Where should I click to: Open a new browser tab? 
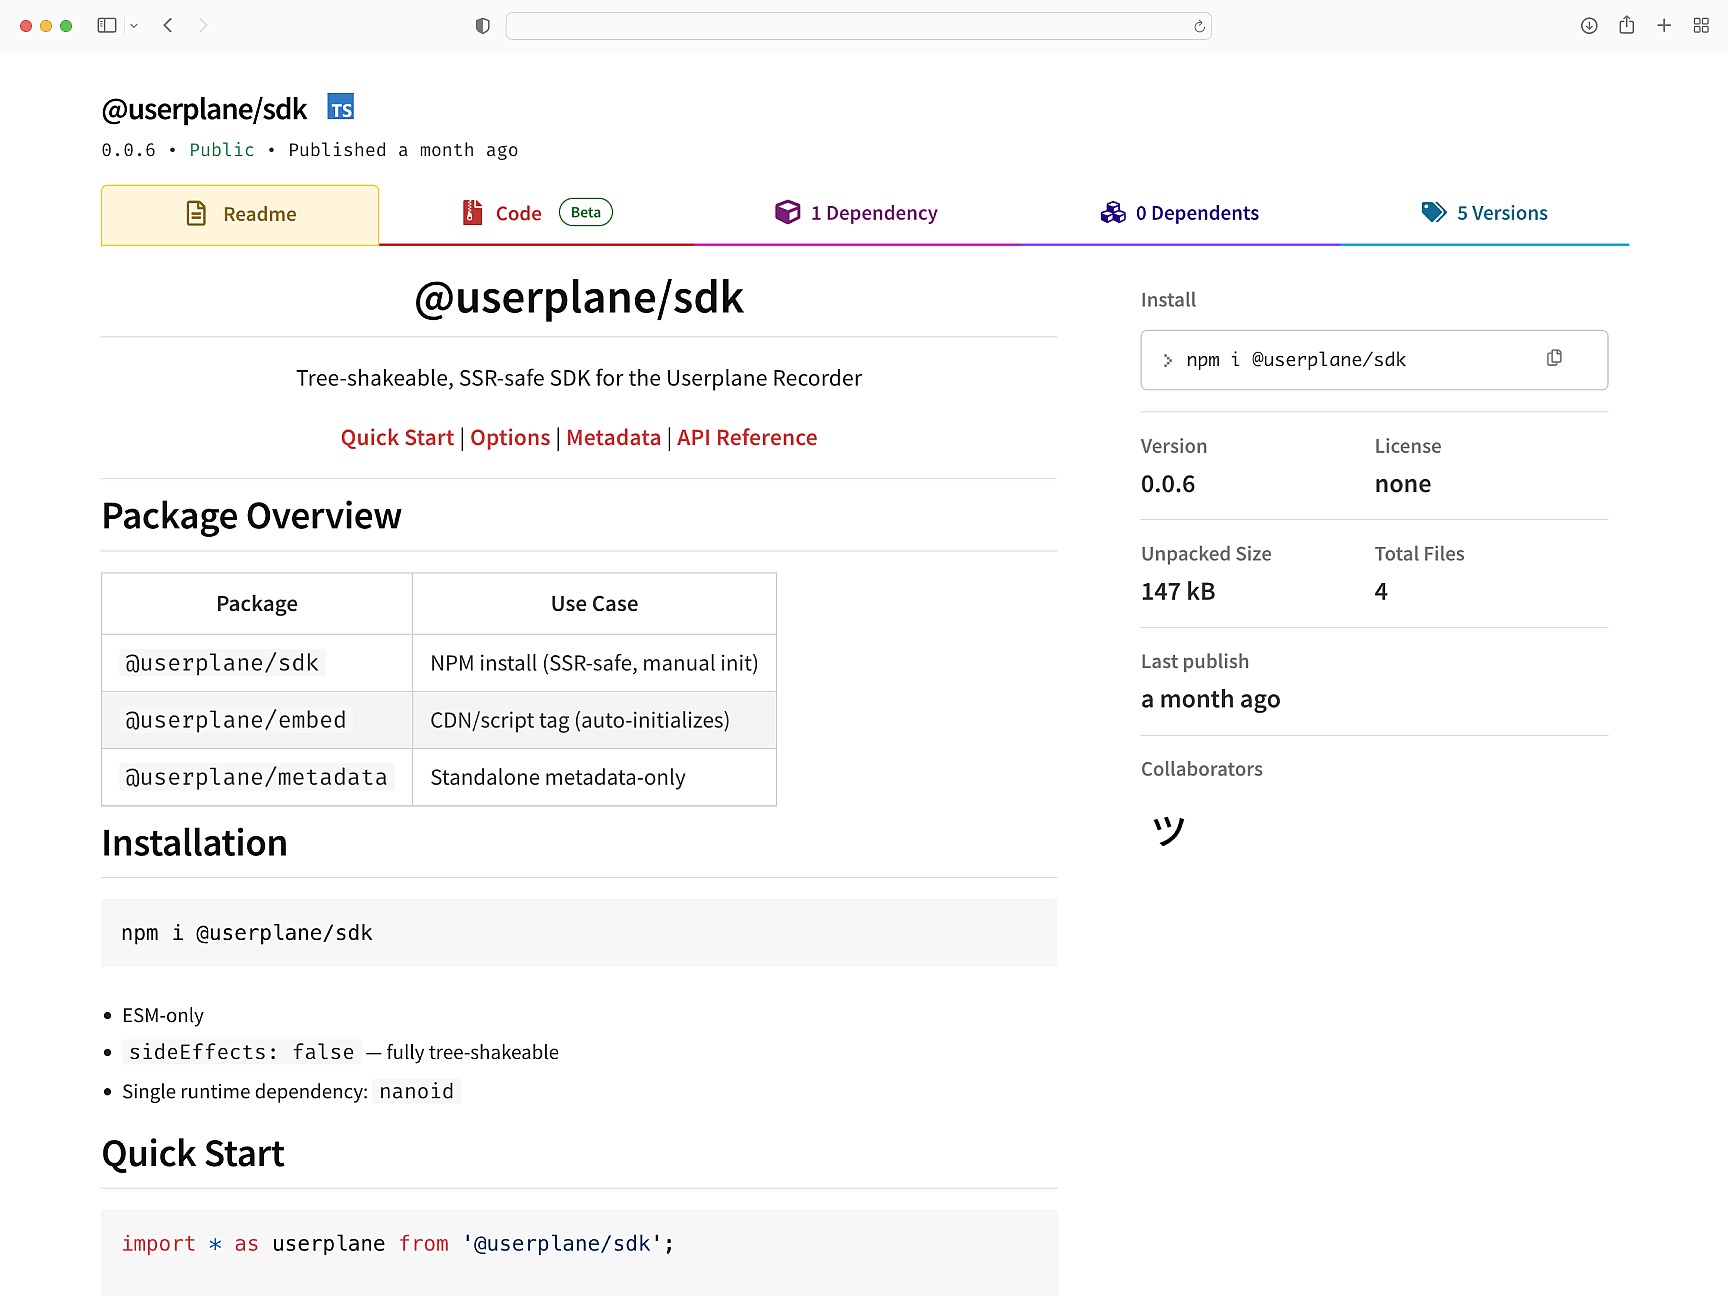pos(1664,25)
